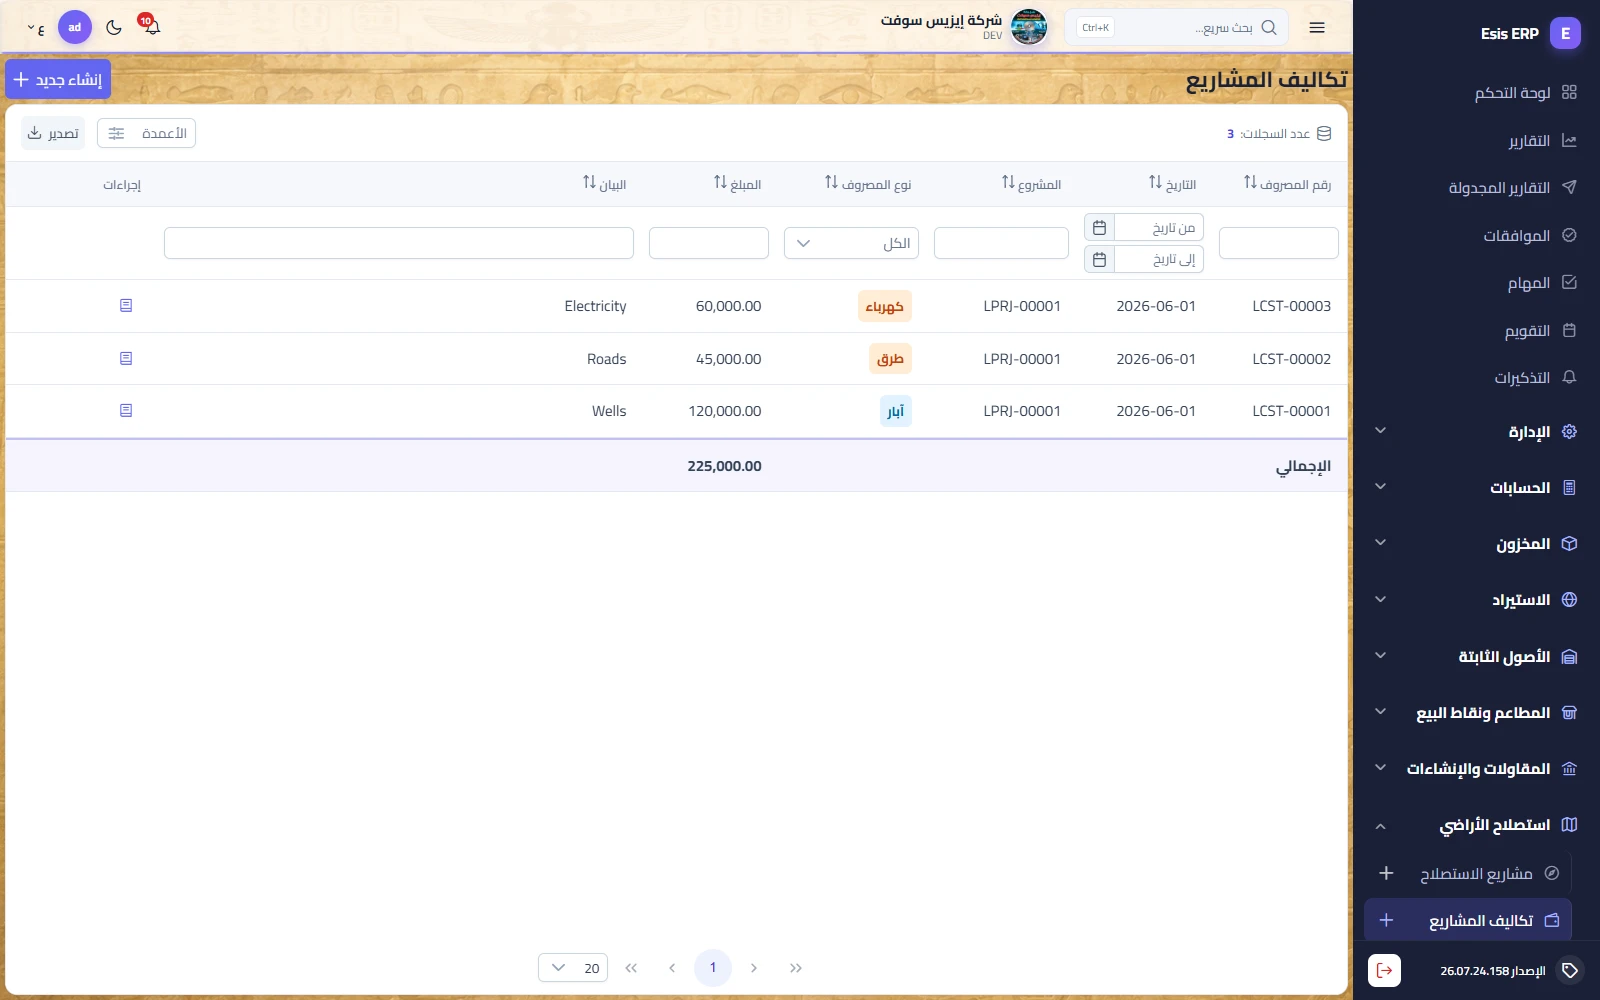Open details icon for LCST-00003 row
Image resolution: width=1600 pixels, height=1000 pixels.
(126, 306)
